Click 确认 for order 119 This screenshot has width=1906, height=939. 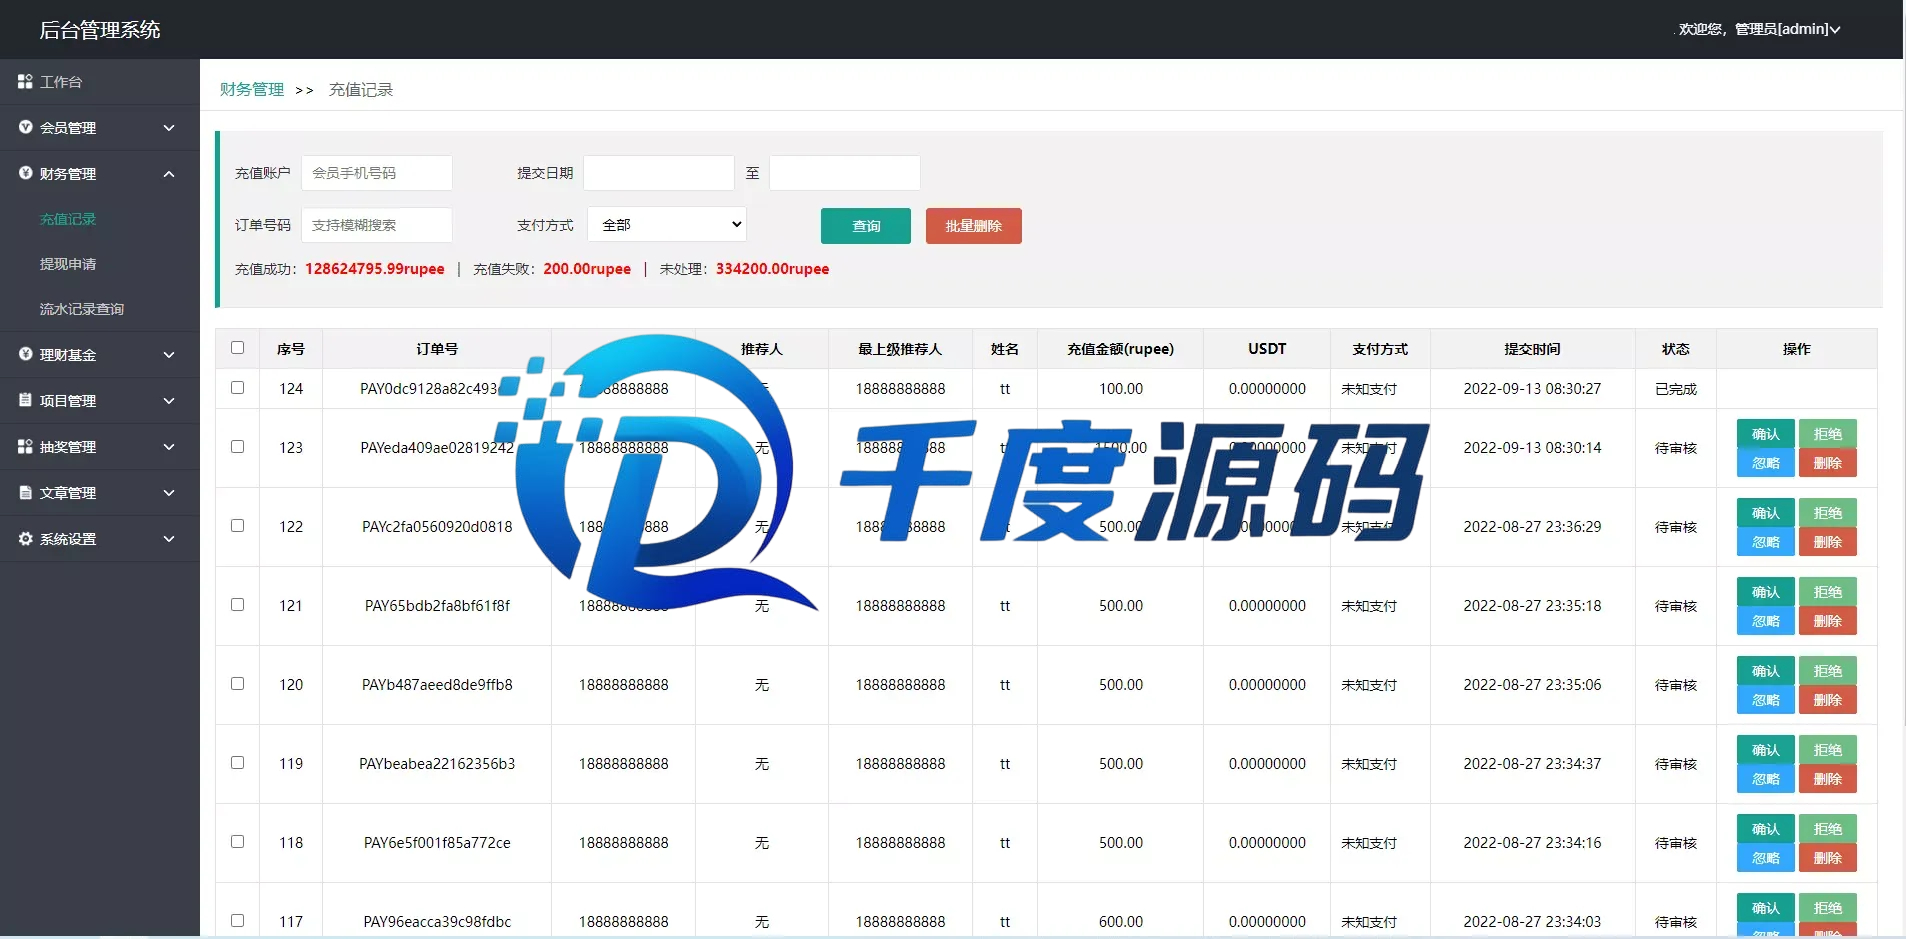pos(1766,750)
